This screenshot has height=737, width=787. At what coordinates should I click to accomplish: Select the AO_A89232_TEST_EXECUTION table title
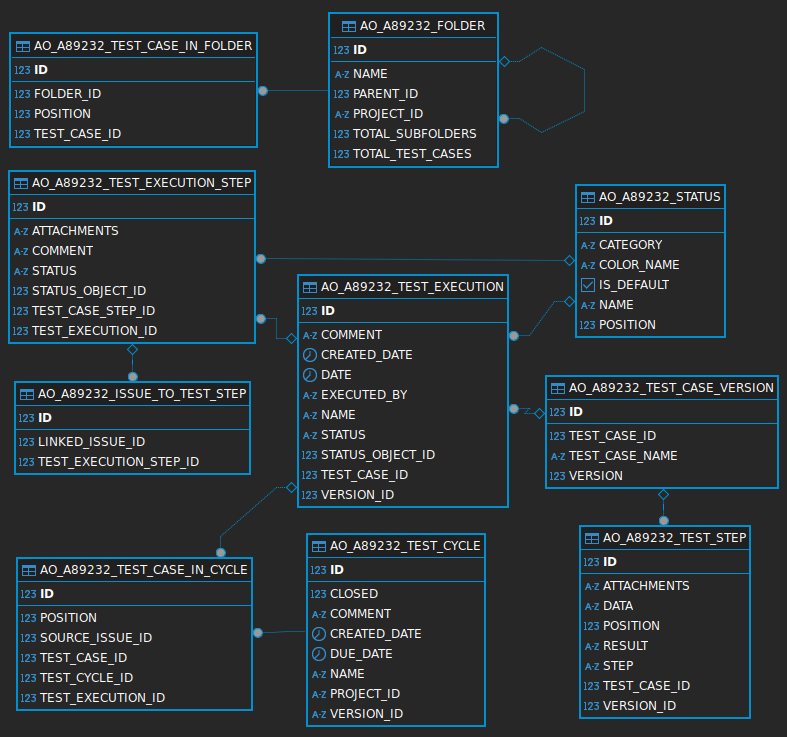click(412, 287)
